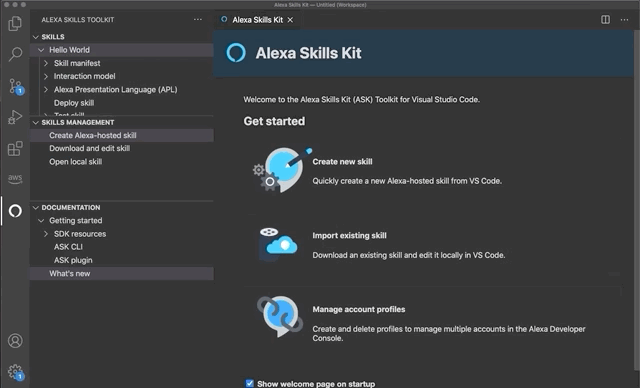640x388 pixels.
Task: Open the Alexa Skills Toolkit panel ellipsis menu
Action: point(198,20)
